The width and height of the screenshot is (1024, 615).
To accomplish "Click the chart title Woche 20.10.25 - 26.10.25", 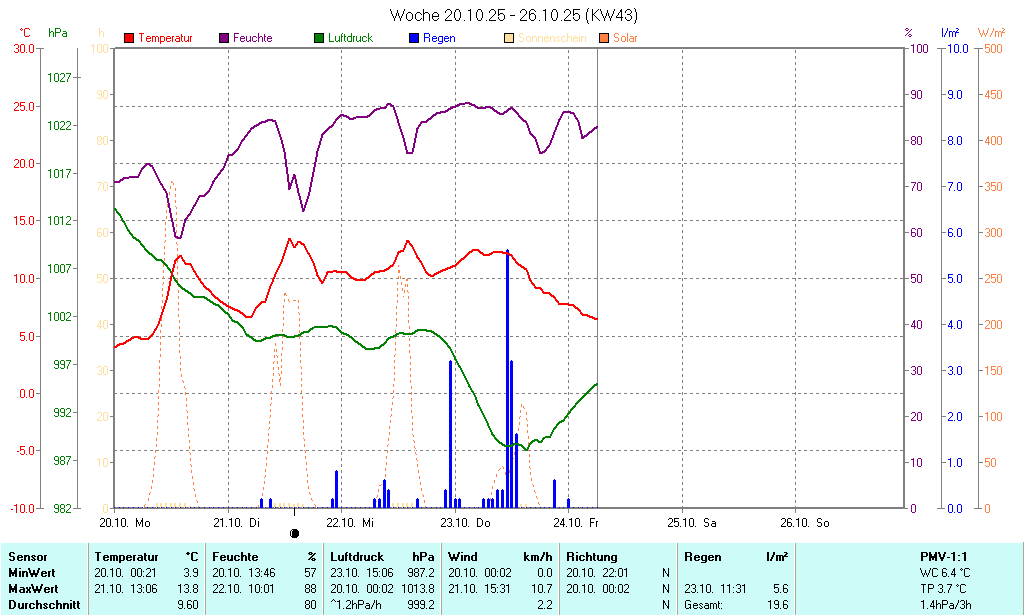I will click(514, 15).
